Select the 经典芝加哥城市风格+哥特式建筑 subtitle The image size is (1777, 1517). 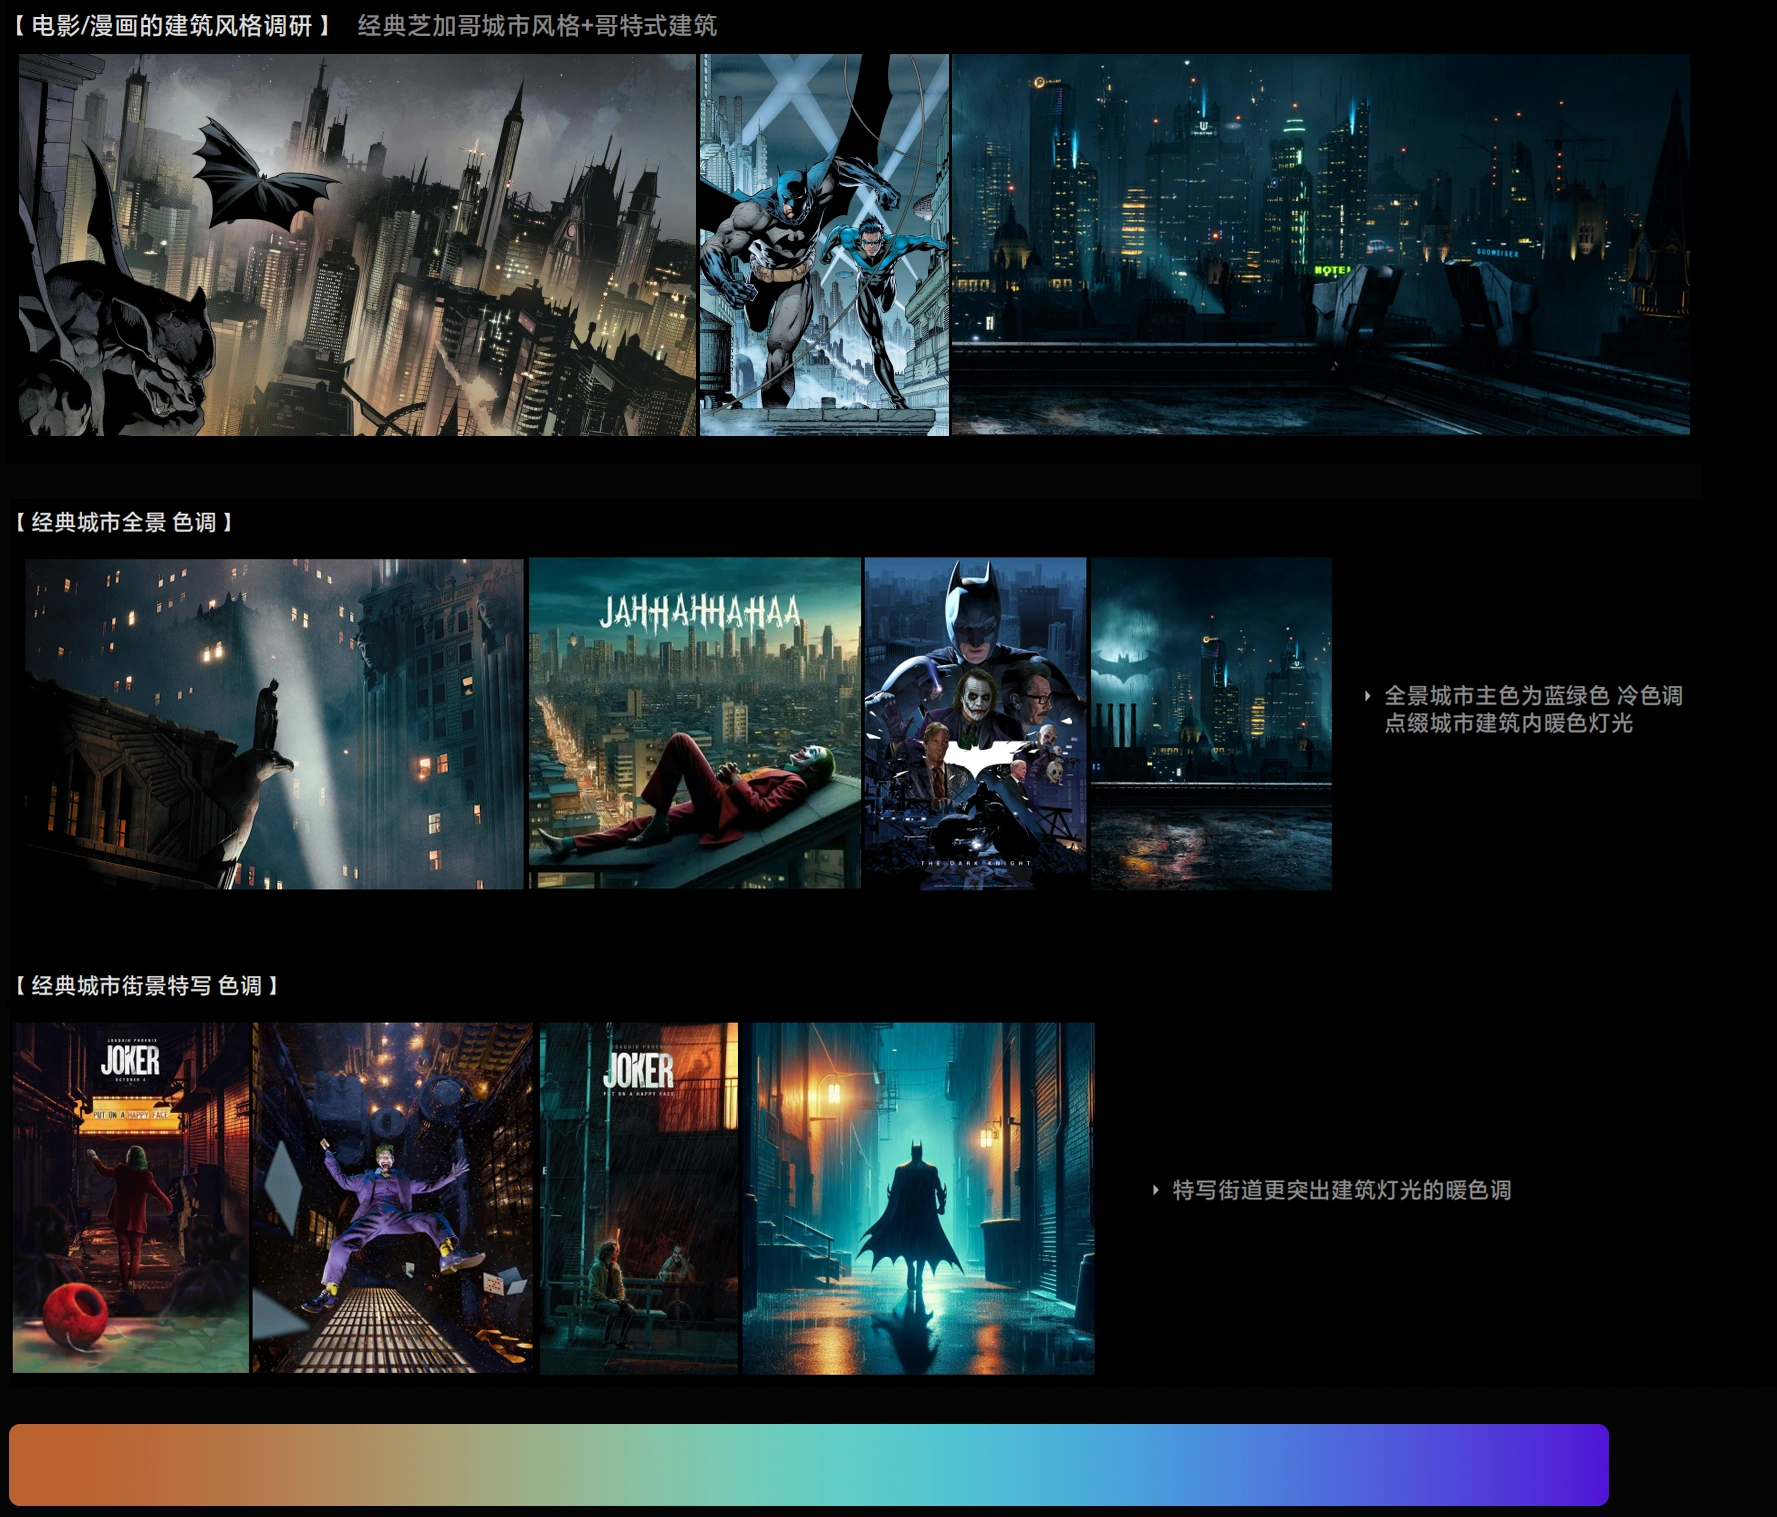click(537, 26)
